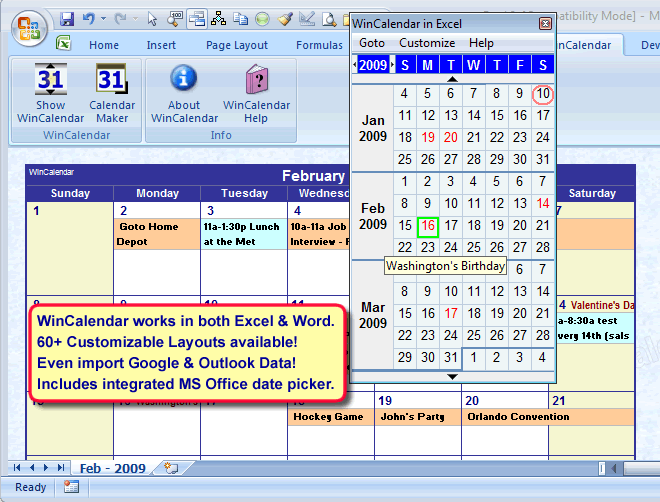Click the Undo arrow icon

(x=88, y=19)
